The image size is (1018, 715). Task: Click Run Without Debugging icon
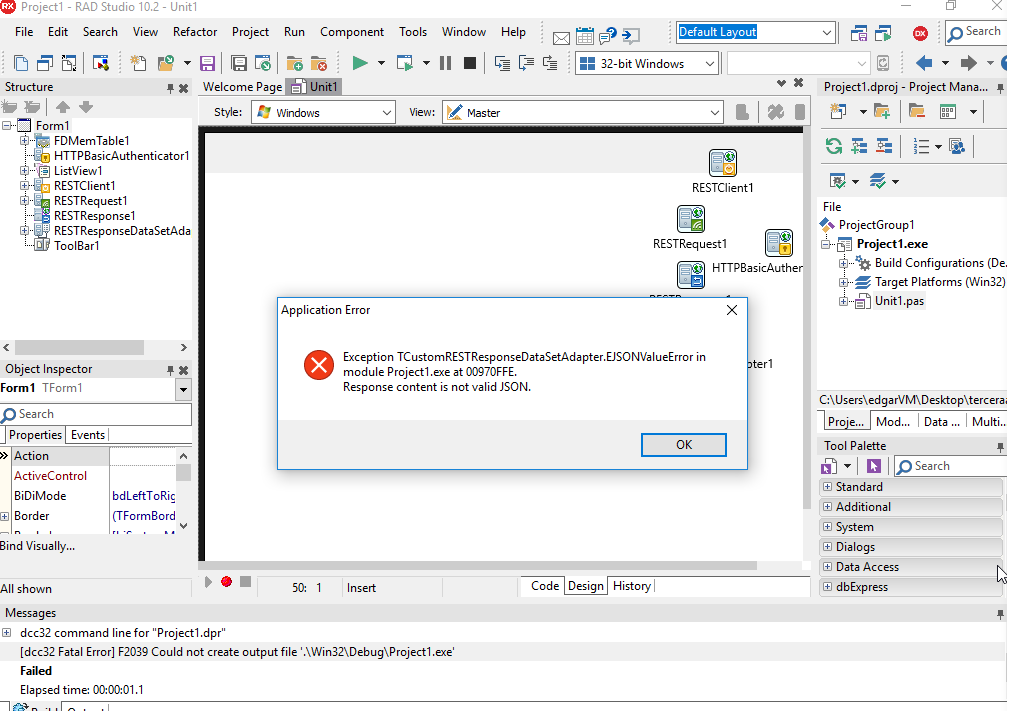[x=404, y=63]
